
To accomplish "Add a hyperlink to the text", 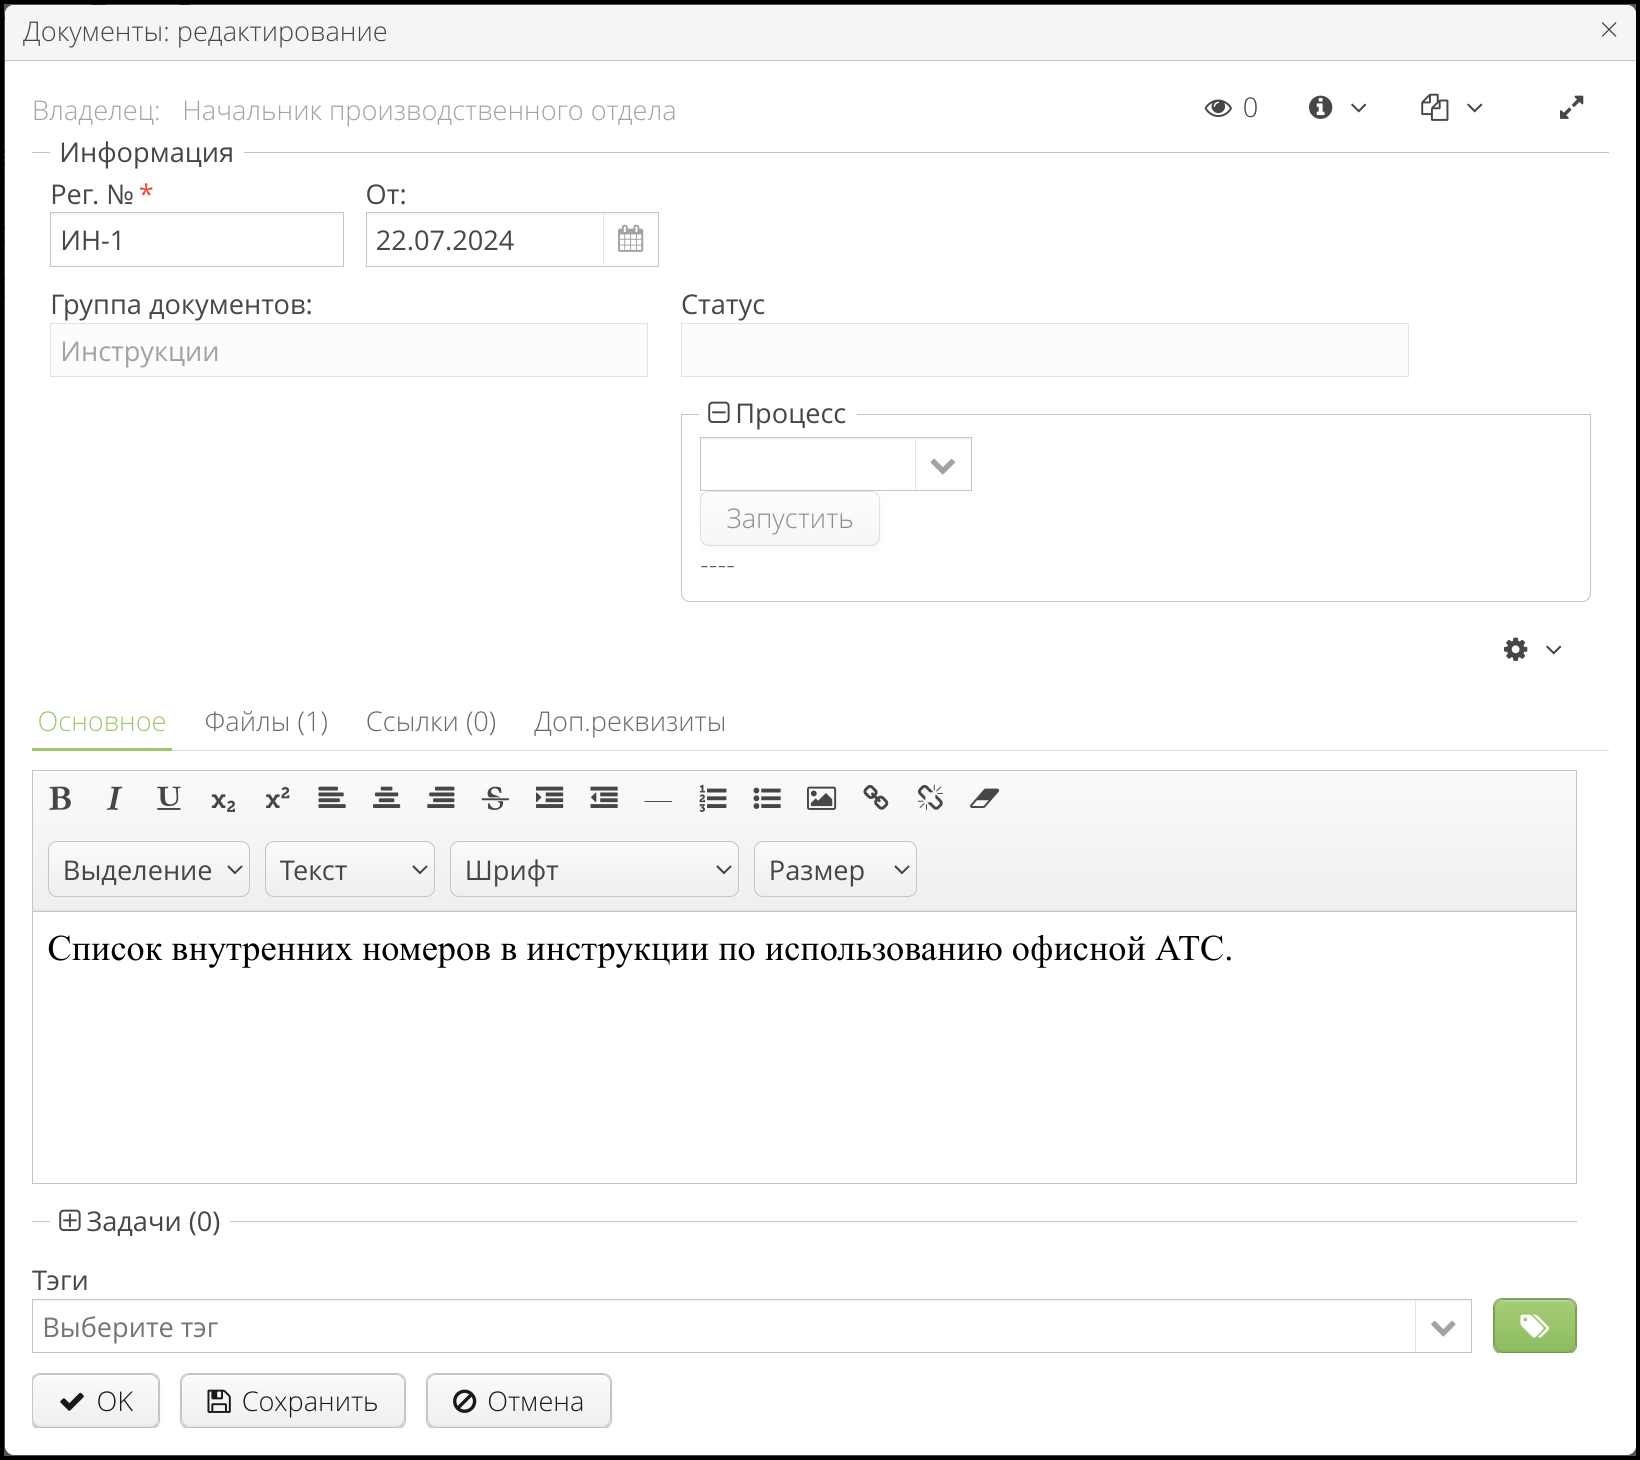I will pyautogui.click(x=875, y=798).
